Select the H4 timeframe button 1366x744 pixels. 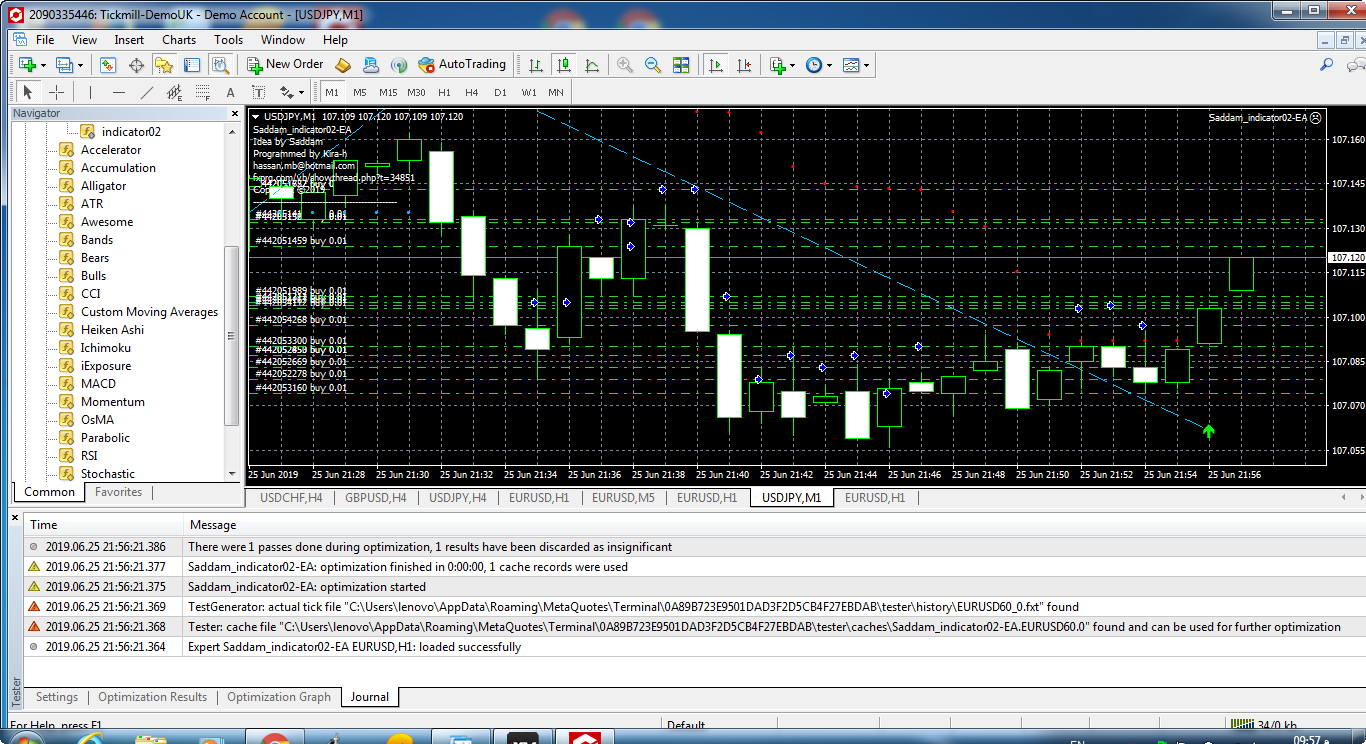click(x=472, y=92)
